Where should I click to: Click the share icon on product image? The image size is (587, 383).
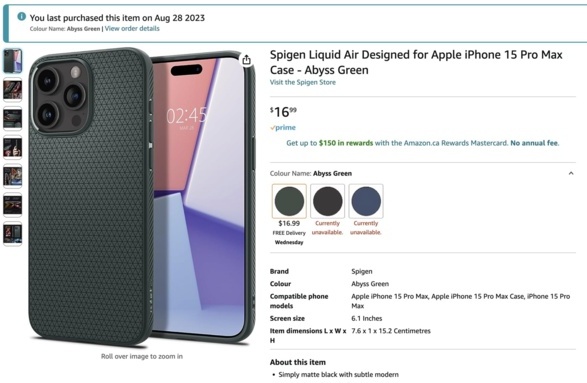246,60
